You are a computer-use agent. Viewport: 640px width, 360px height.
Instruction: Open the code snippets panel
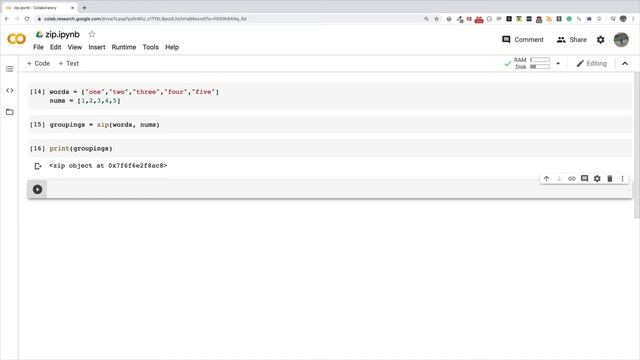[x=9, y=90]
